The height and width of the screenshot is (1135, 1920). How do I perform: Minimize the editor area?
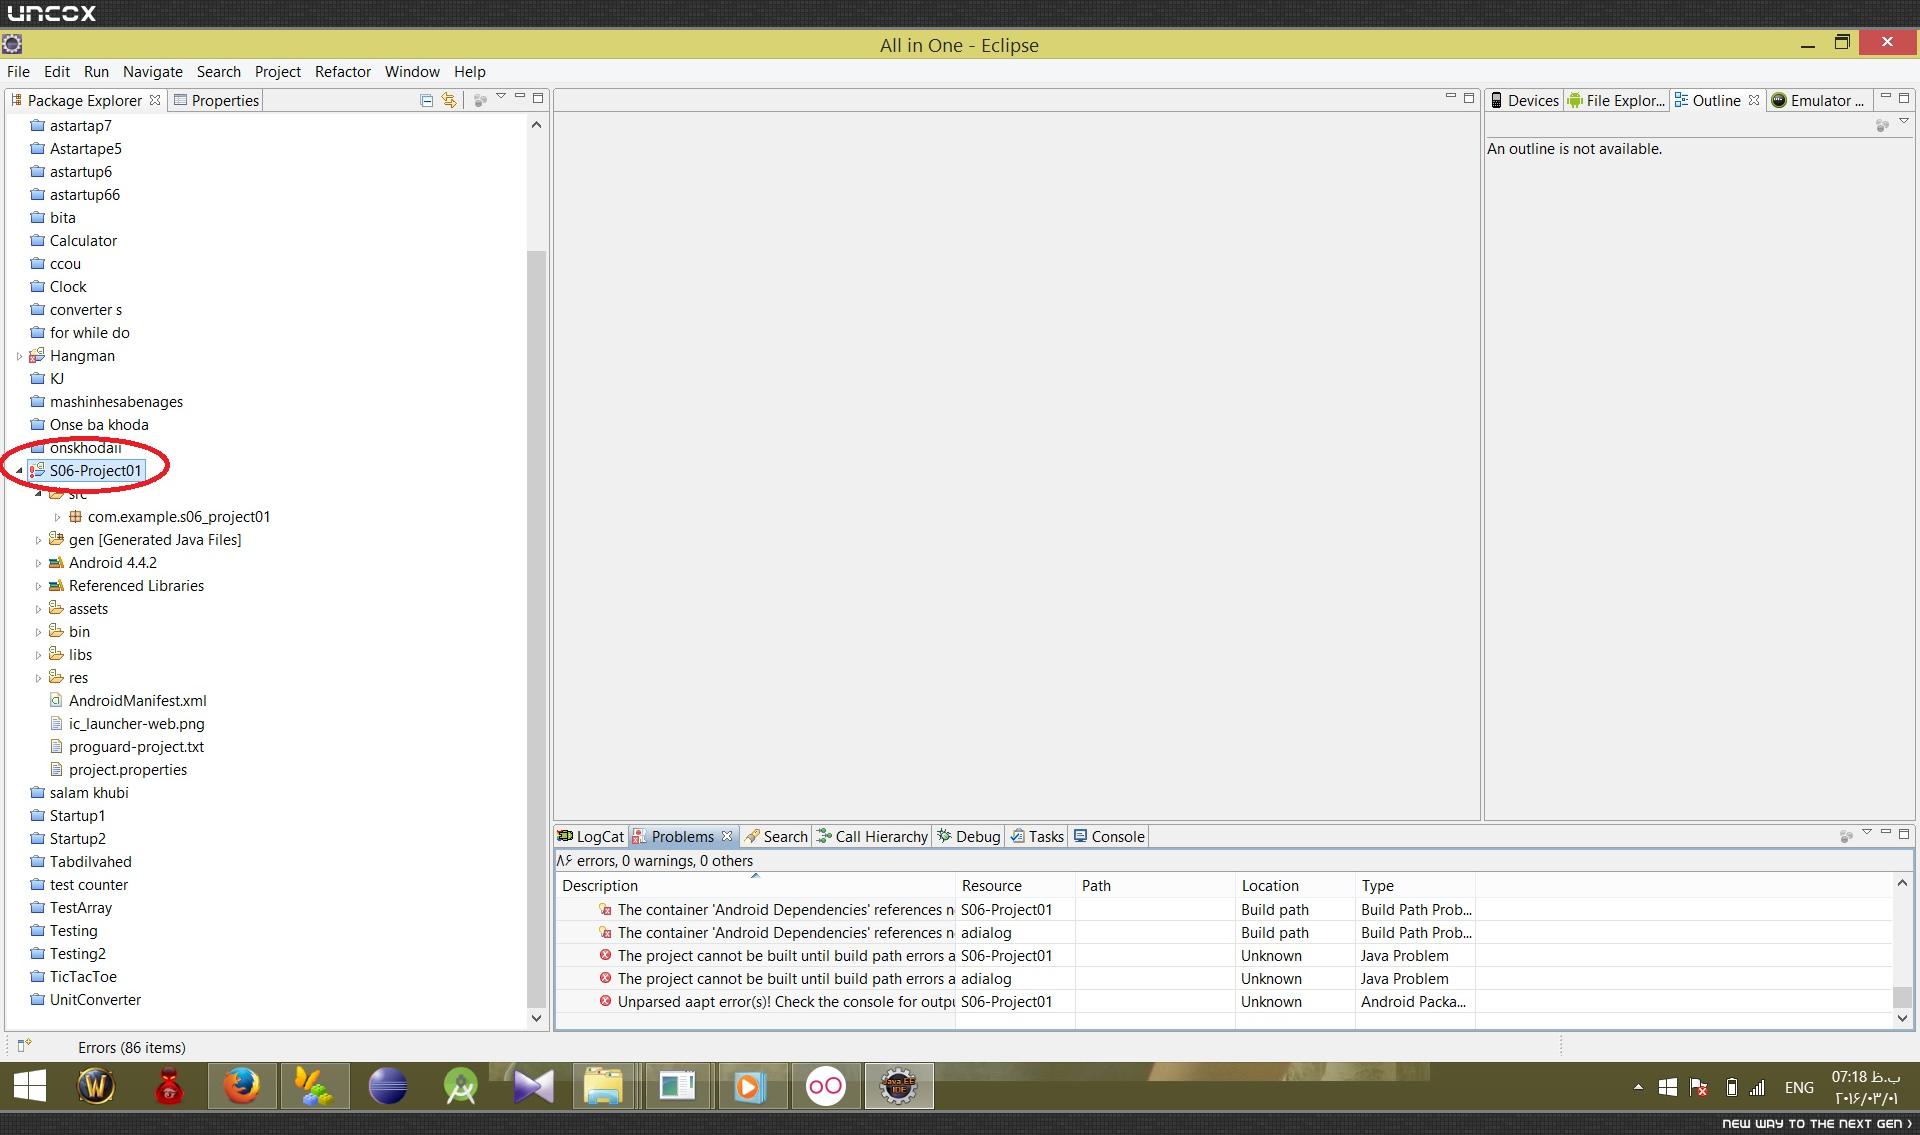tap(1451, 97)
